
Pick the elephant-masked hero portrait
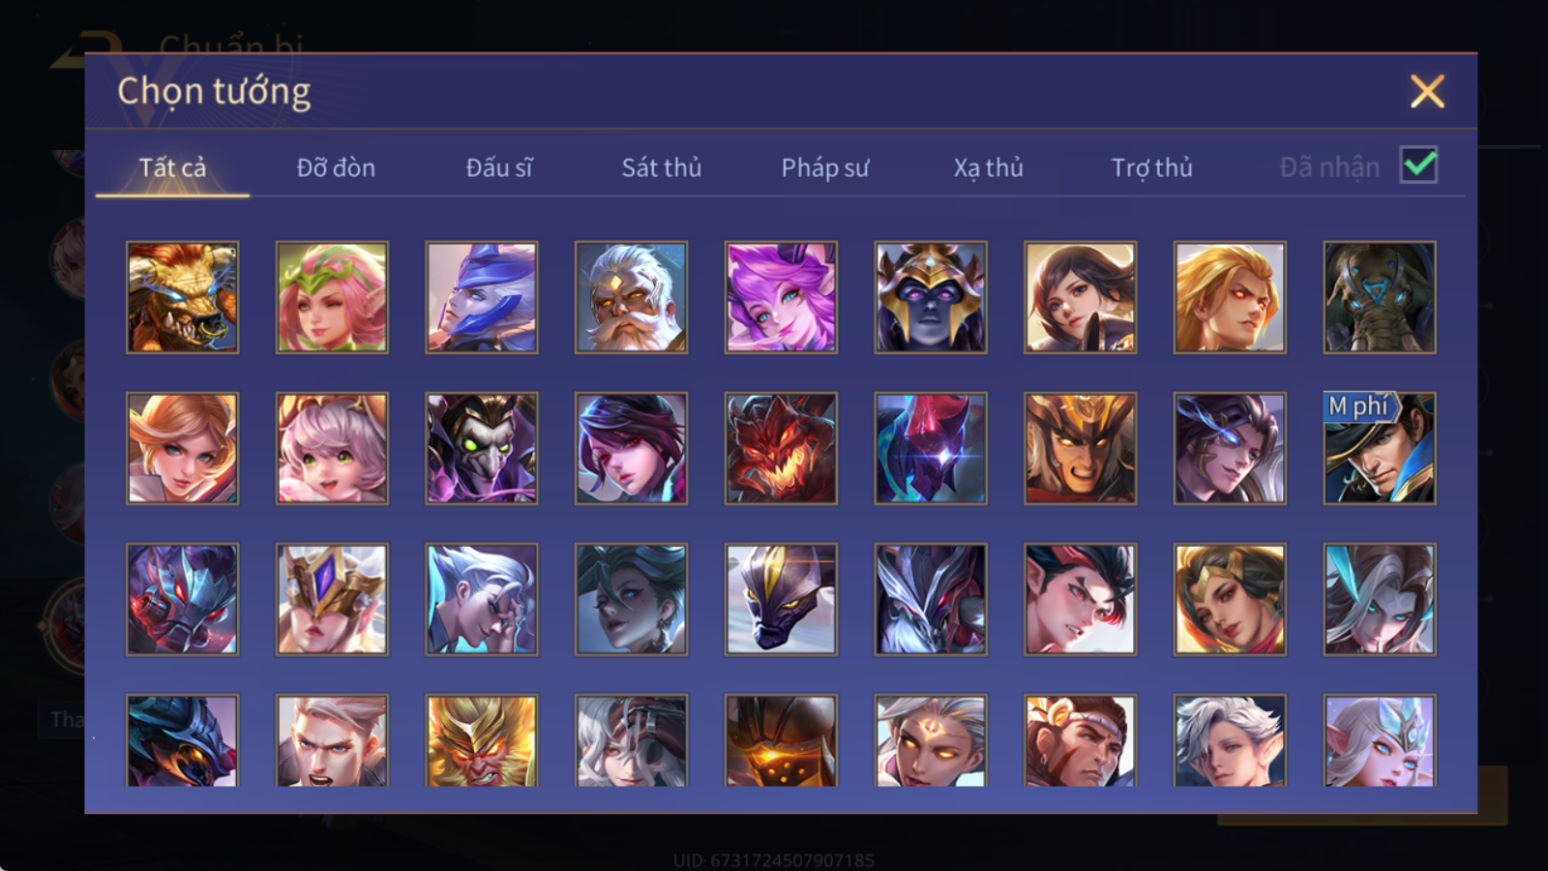1379,297
